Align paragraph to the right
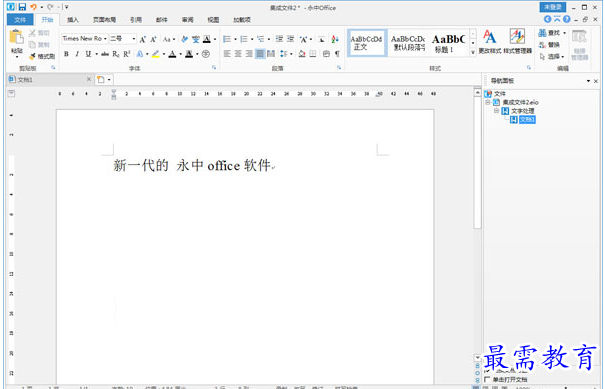The height and width of the screenshot is (389, 605). tap(249, 54)
